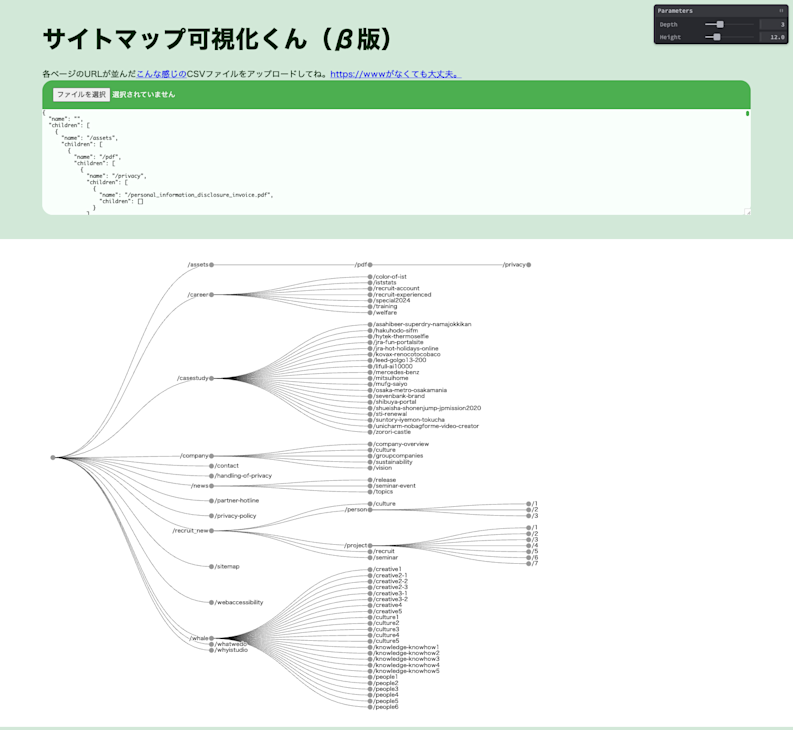The image size is (793, 730).
Task: Click the Depth slider handle
Action: click(720, 24)
